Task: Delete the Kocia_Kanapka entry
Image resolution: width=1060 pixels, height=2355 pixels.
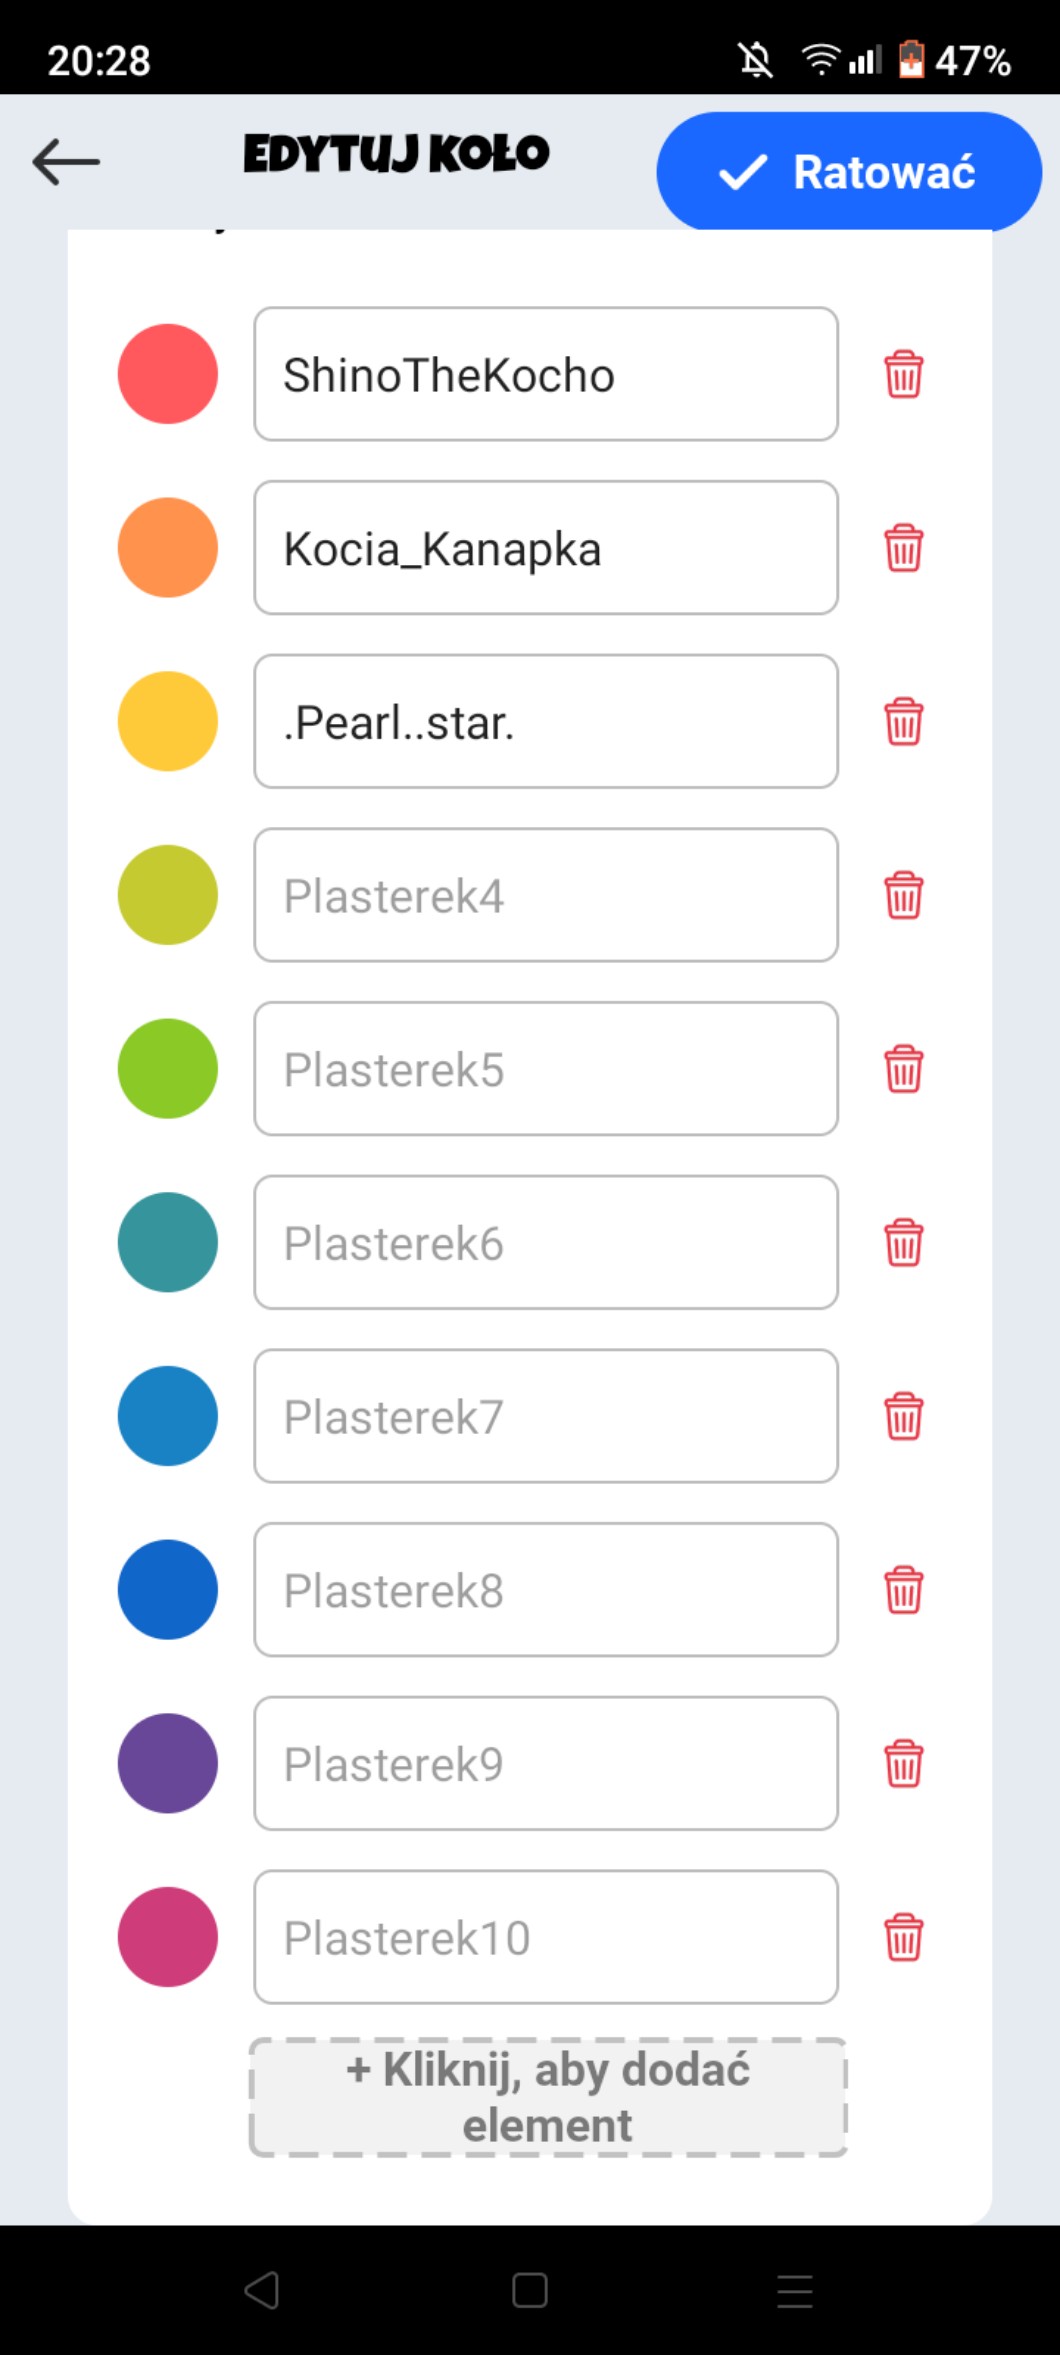Action: click(903, 548)
